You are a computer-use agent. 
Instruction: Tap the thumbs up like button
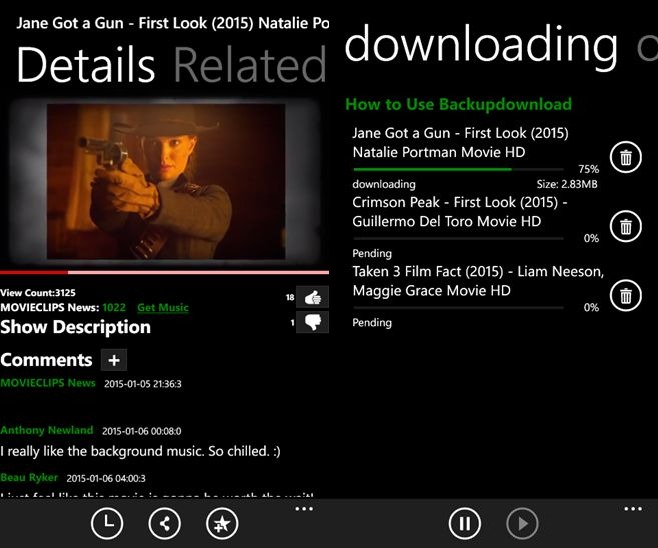313,297
